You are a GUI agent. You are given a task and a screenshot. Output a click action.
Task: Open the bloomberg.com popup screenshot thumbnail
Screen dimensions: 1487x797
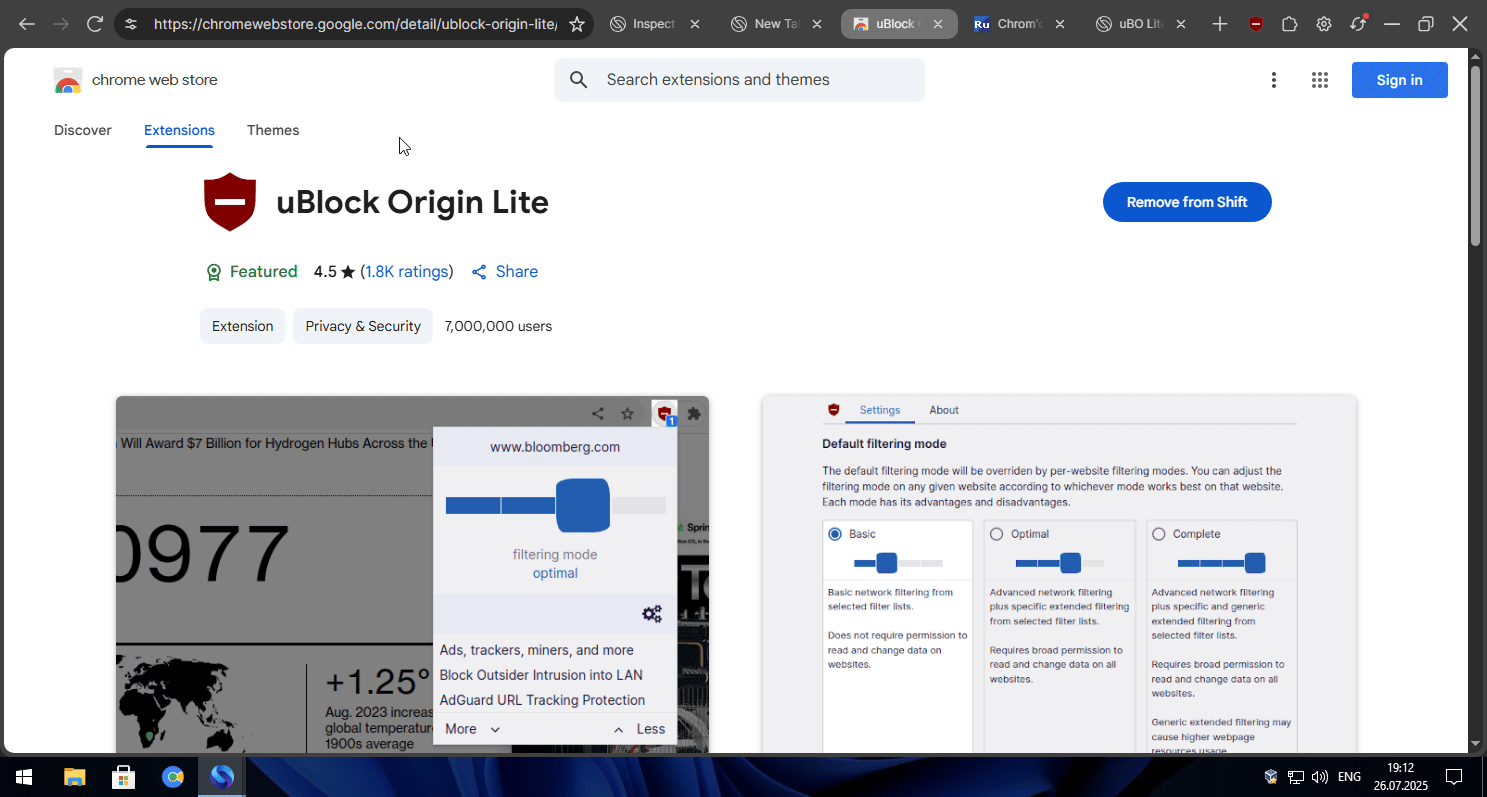click(x=412, y=574)
